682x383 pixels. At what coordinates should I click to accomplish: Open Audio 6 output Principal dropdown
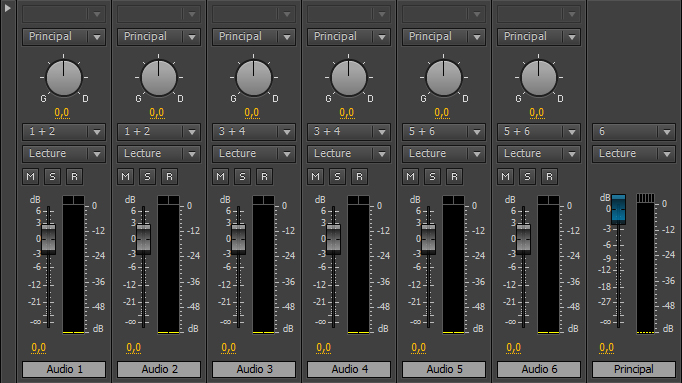(539, 37)
